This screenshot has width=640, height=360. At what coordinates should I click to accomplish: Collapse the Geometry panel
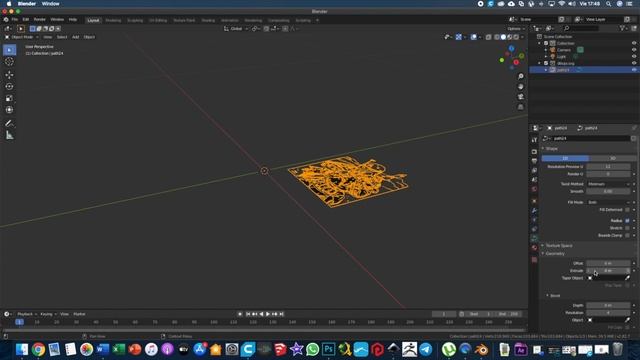[x=554, y=254]
